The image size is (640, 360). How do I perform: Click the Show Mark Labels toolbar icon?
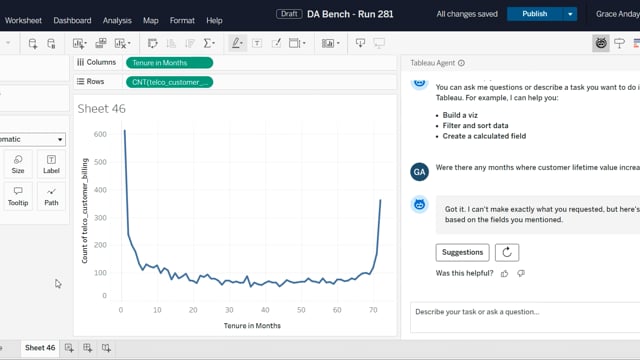click(x=257, y=43)
